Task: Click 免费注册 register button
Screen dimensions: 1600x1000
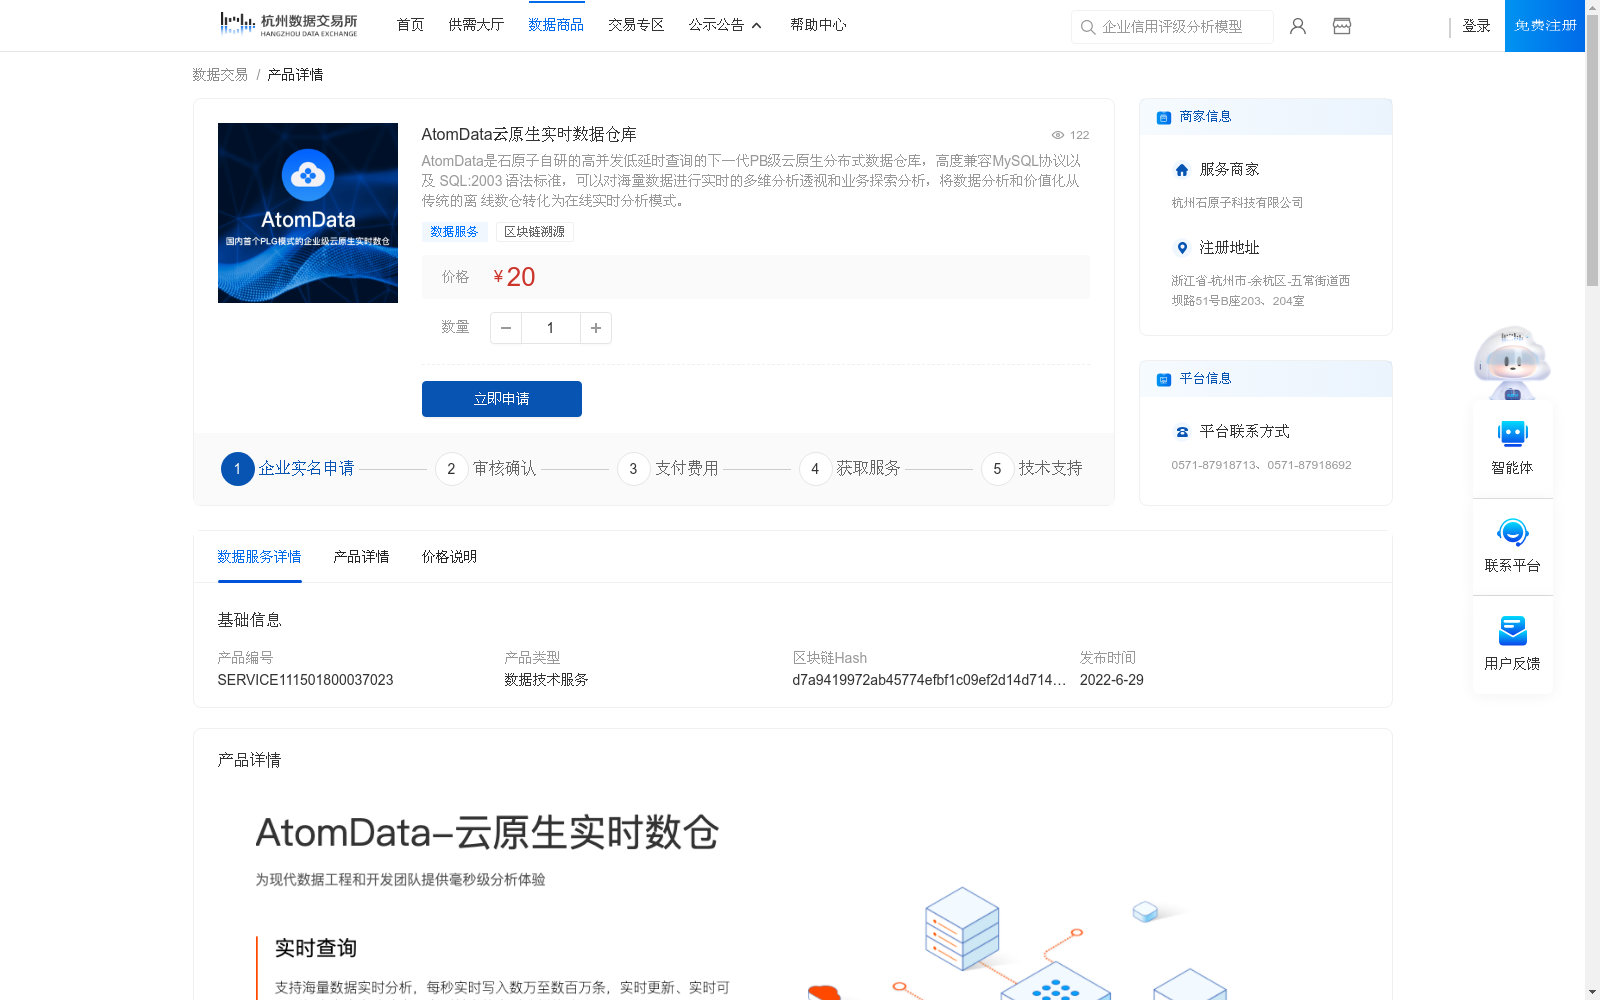Action: point(1545,26)
